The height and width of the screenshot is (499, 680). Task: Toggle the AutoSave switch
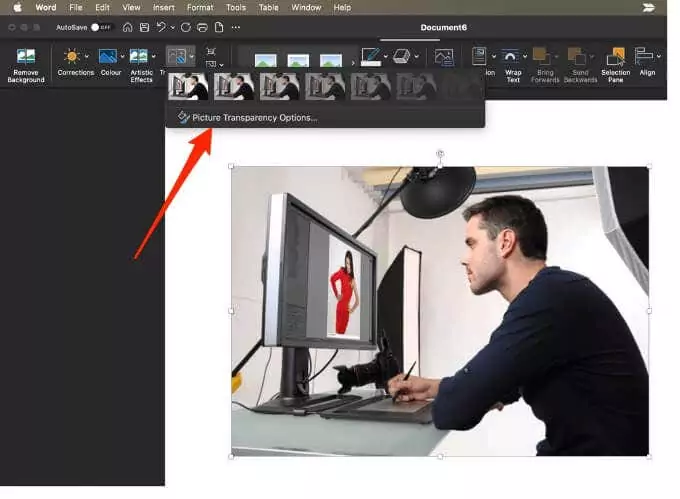tap(101, 27)
